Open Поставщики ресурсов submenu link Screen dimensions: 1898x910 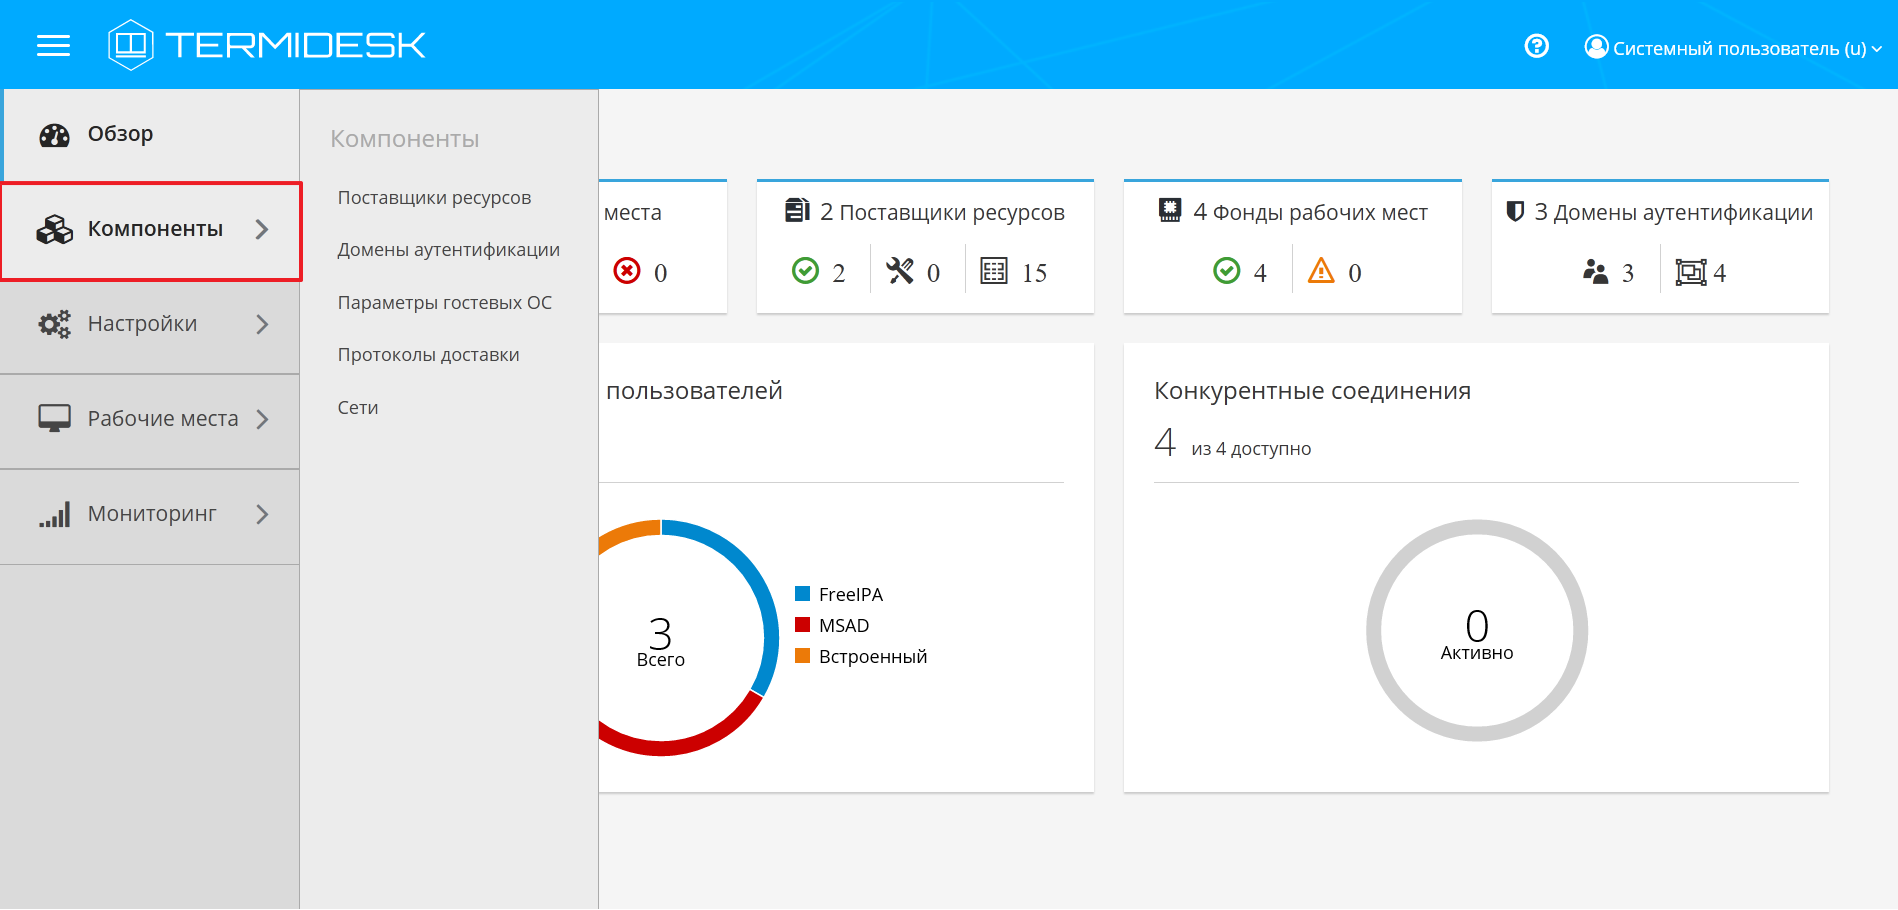click(434, 198)
